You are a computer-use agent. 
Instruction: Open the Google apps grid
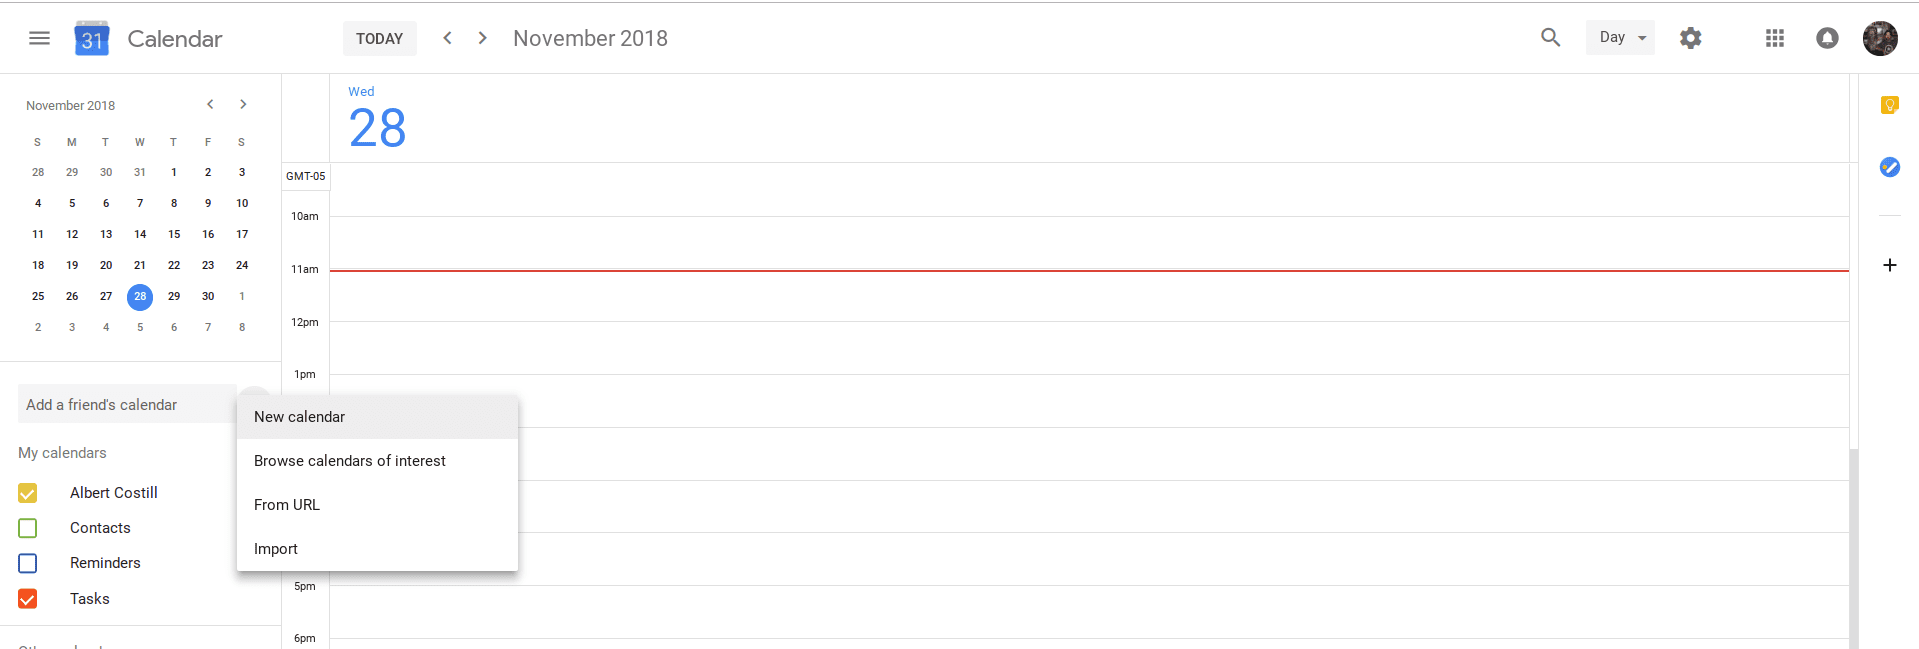pyautogui.click(x=1775, y=38)
